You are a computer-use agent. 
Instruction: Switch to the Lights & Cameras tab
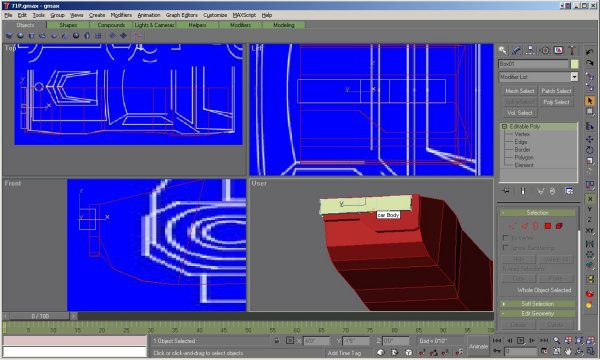[x=154, y=25]
